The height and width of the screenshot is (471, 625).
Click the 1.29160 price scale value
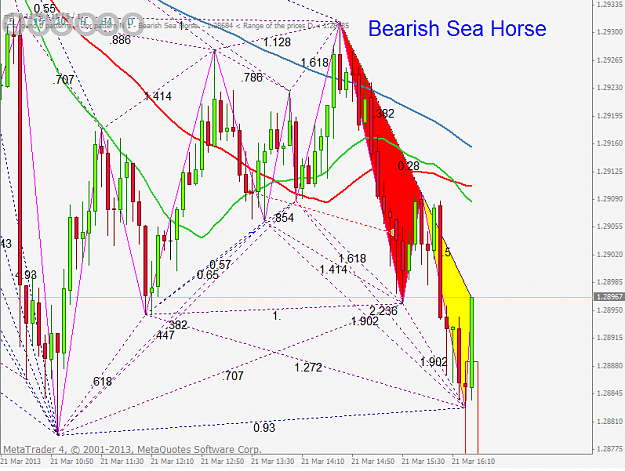point(609,143)
